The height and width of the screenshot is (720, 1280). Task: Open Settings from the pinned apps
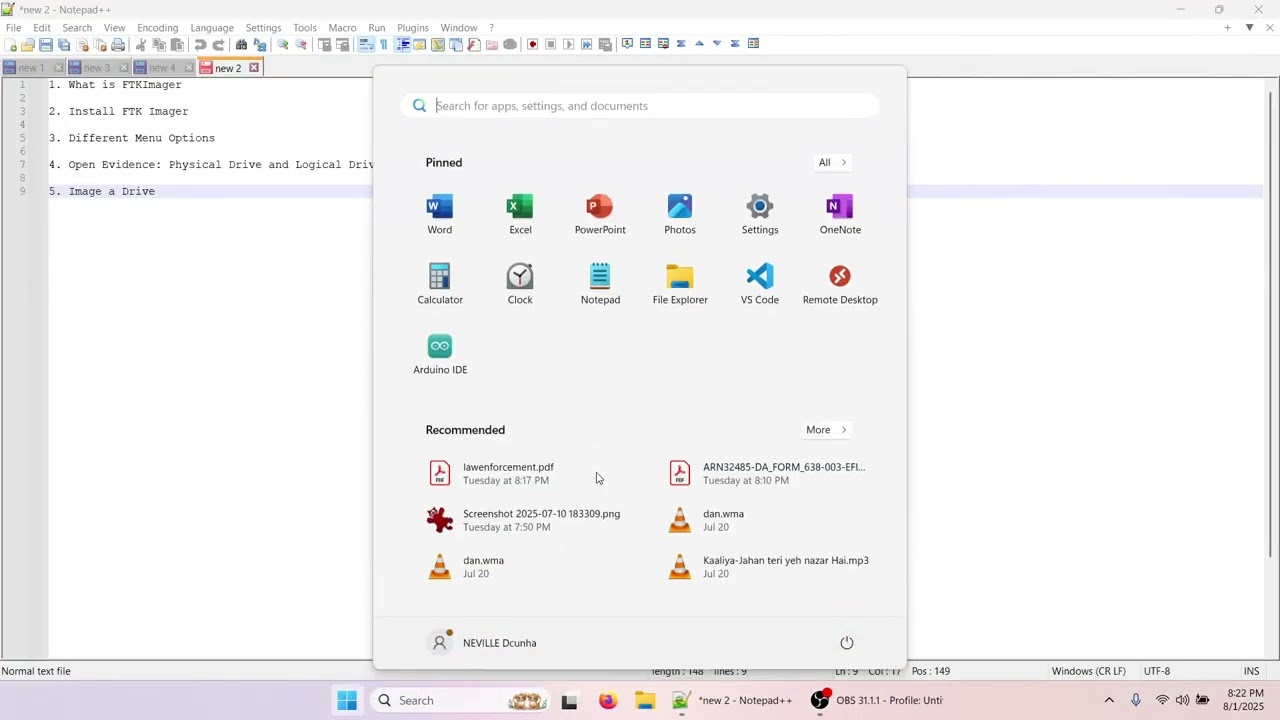(x=760, y=215)
